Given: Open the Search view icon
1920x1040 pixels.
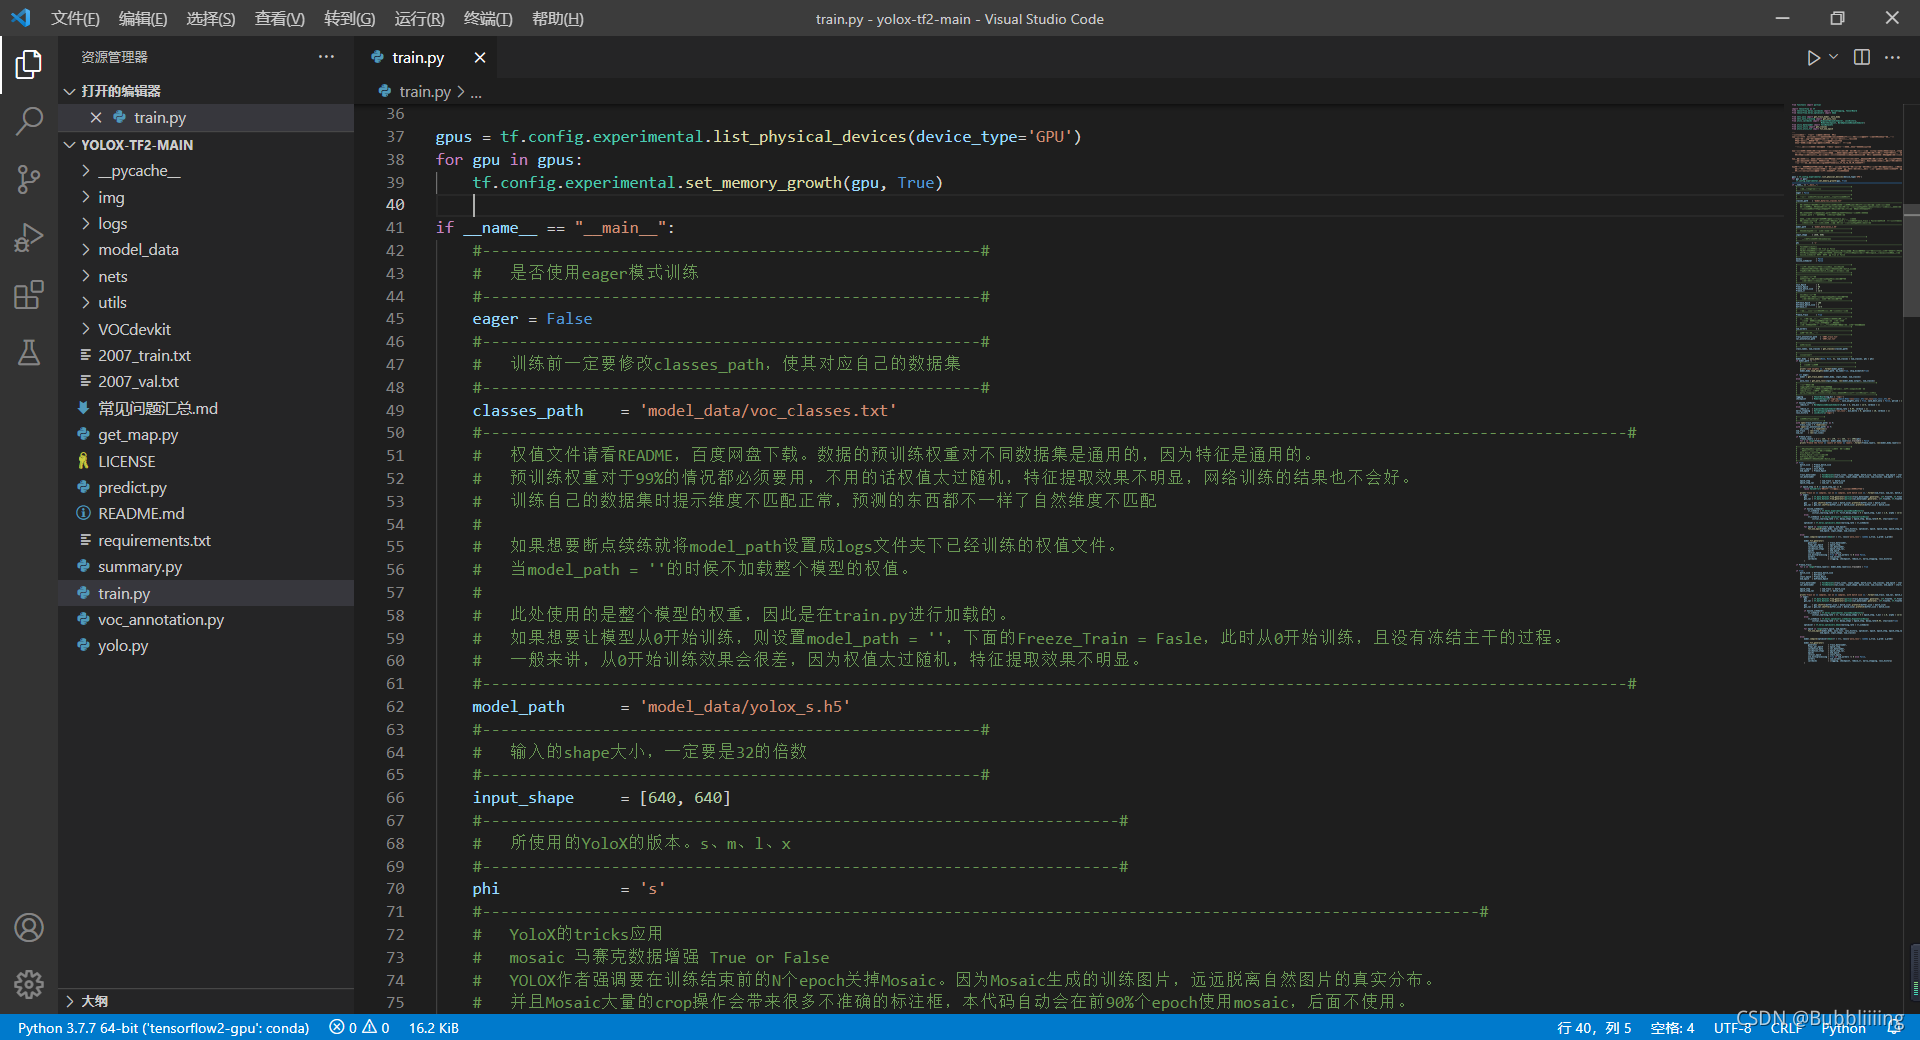Looking at the screenshot, I should 29,122.
